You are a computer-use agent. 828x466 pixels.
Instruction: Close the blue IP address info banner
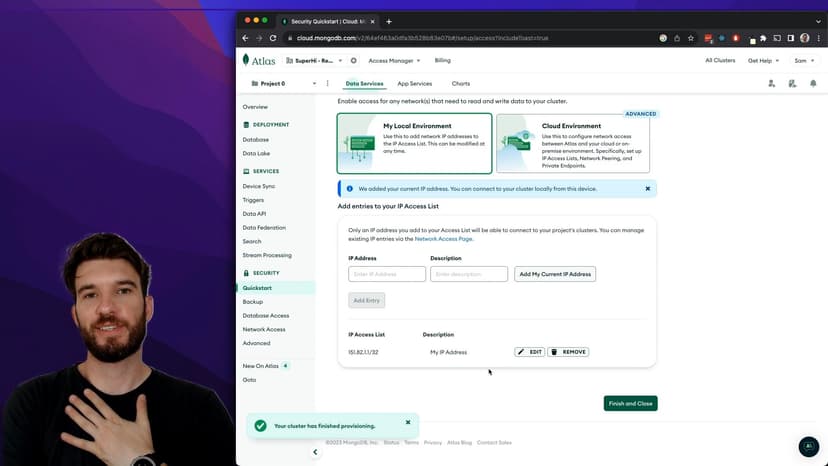[647, 188]
